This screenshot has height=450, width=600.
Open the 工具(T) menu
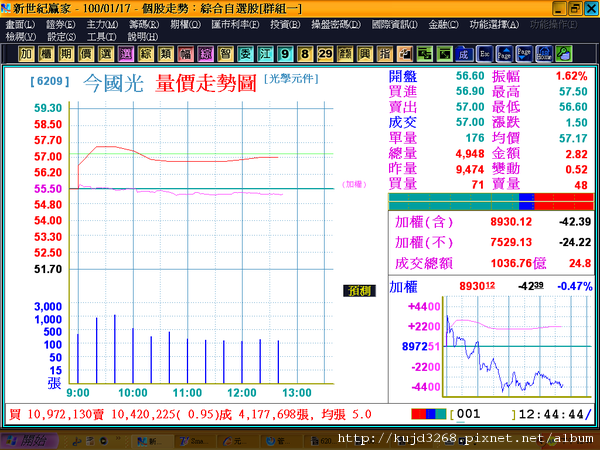[x=101, y=37]
